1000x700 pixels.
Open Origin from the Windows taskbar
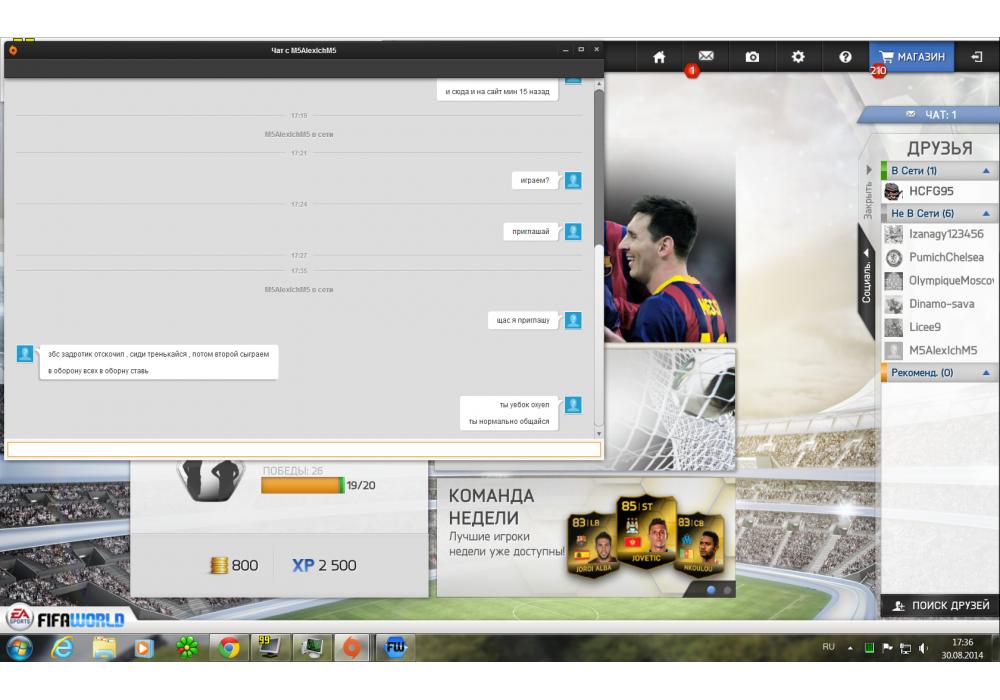pos(352,648)
